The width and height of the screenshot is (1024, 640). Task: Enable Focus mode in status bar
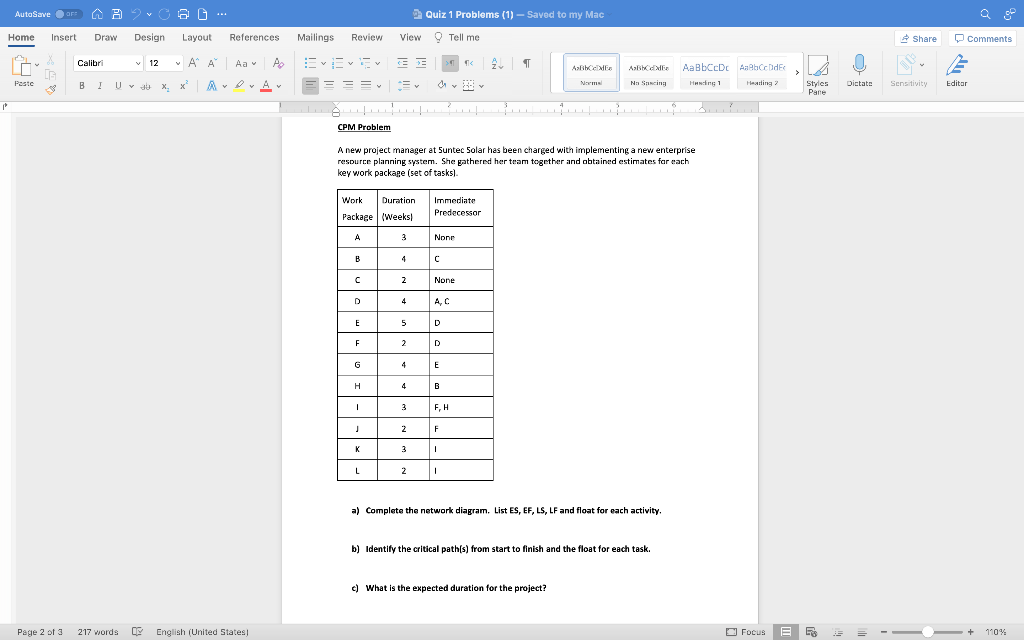tap(746, 632)
